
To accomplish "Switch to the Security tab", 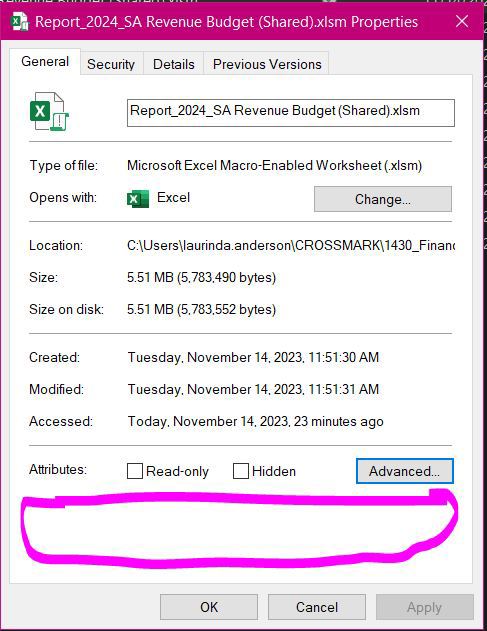I will [x=111, y=64].
